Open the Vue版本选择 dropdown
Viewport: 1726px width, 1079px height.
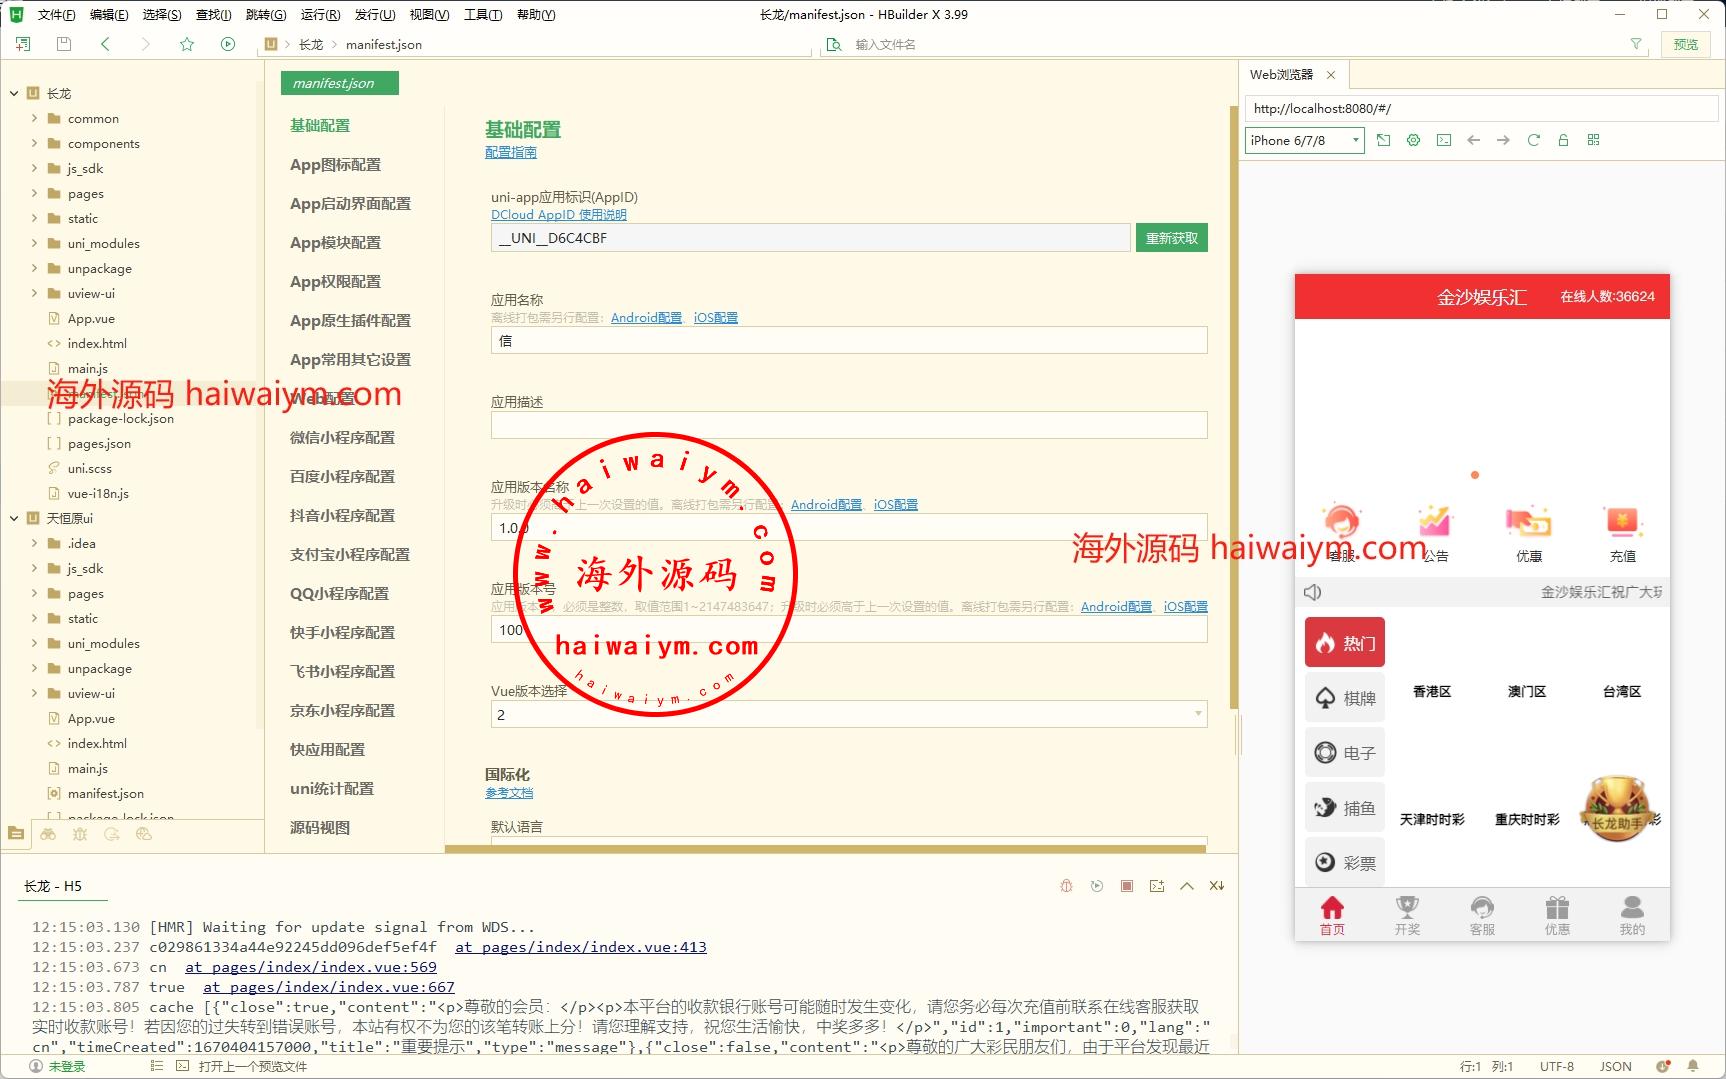[848, 714]
